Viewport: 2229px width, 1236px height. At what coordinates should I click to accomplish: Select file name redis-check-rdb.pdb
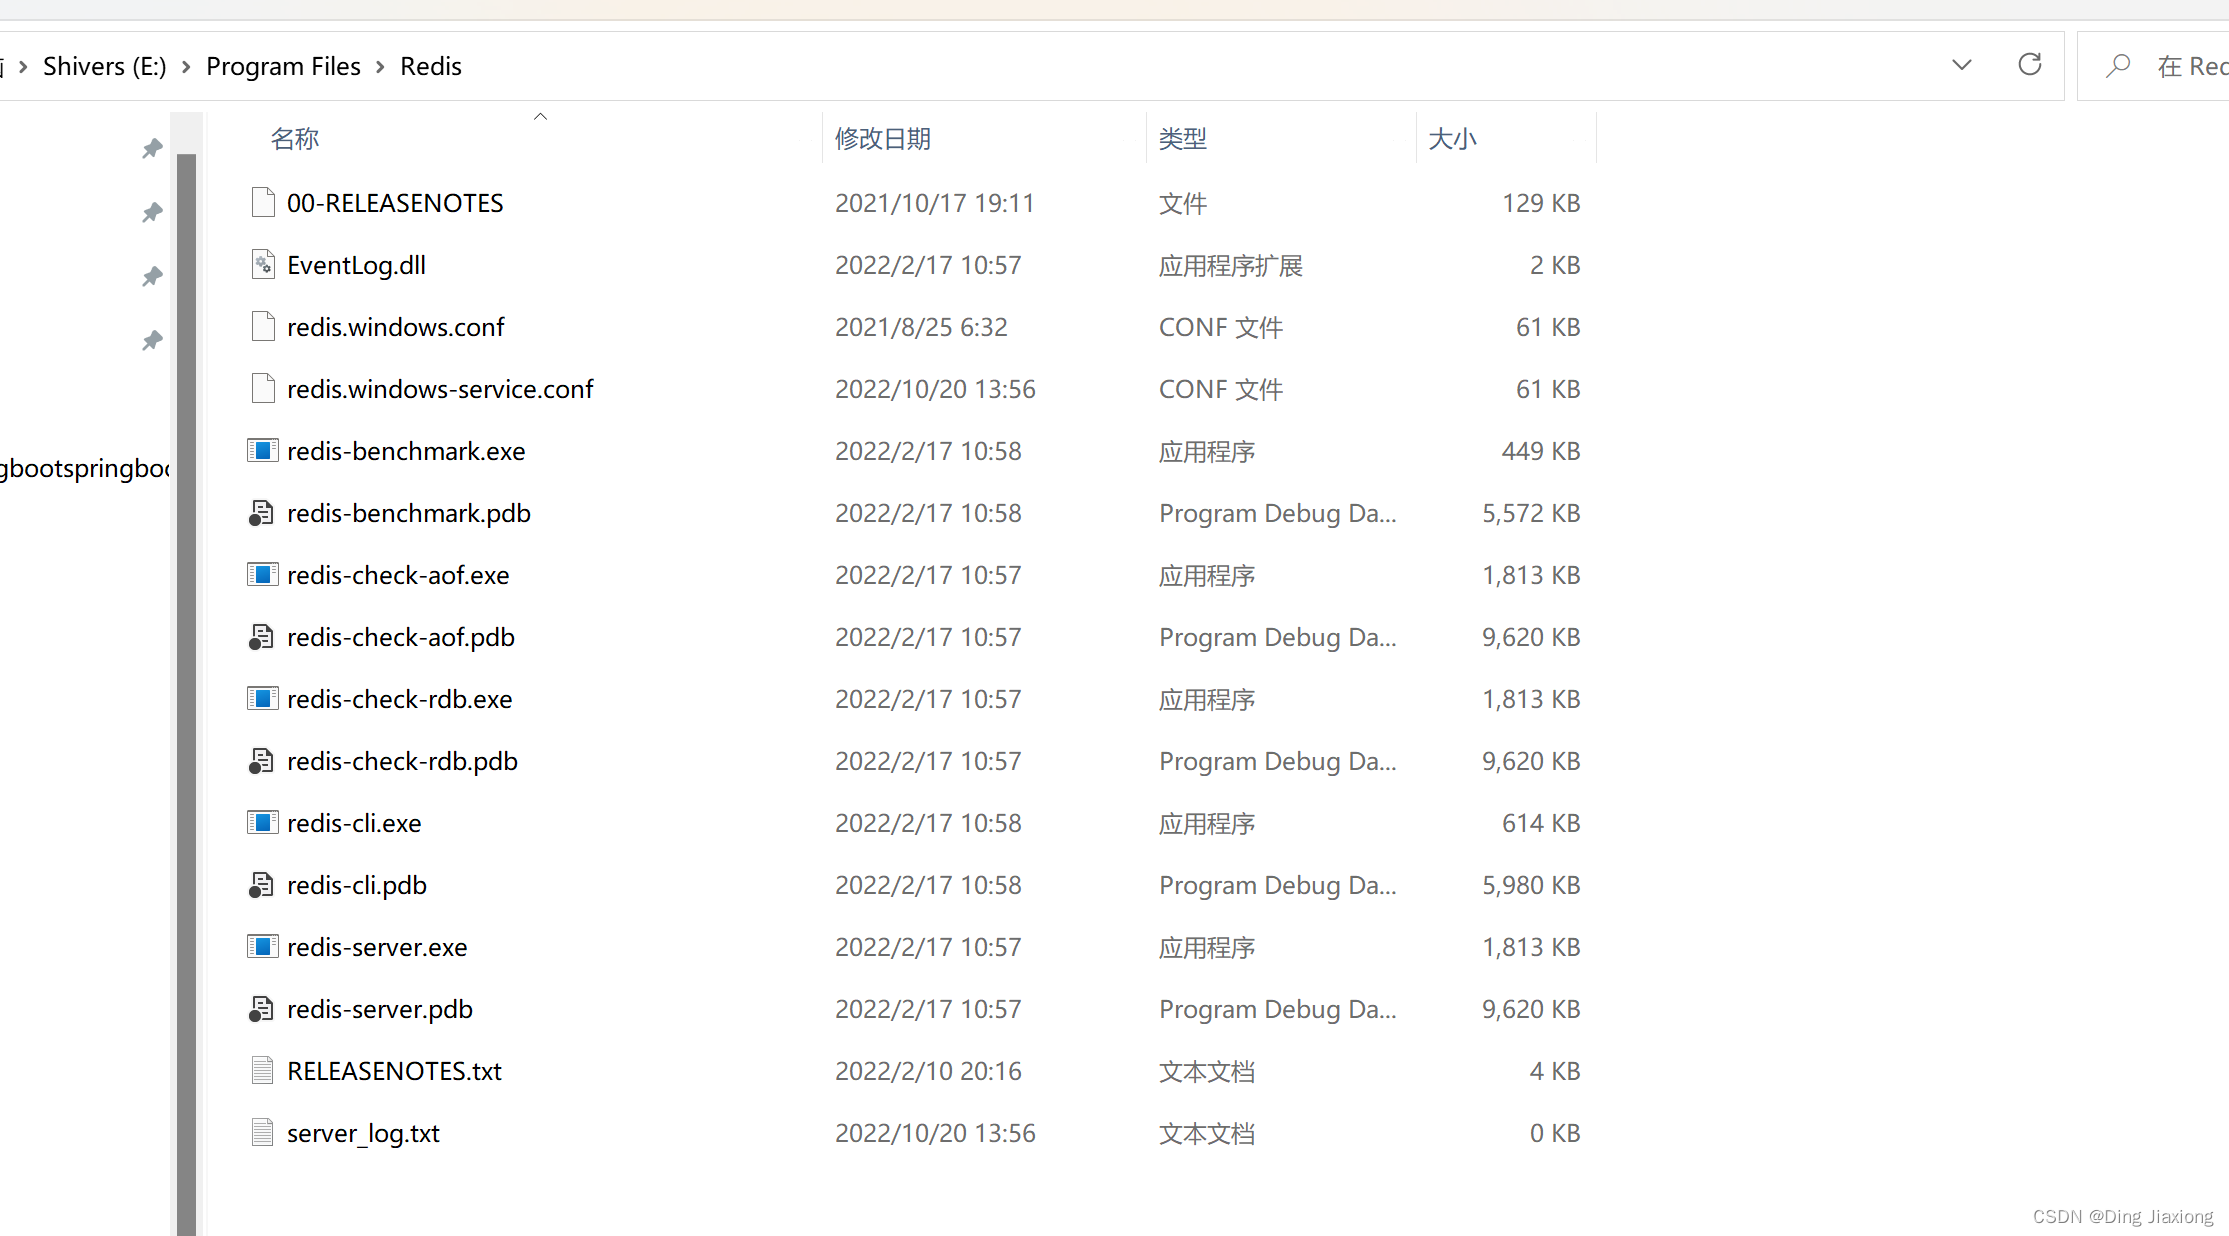[x=402, y=761]
